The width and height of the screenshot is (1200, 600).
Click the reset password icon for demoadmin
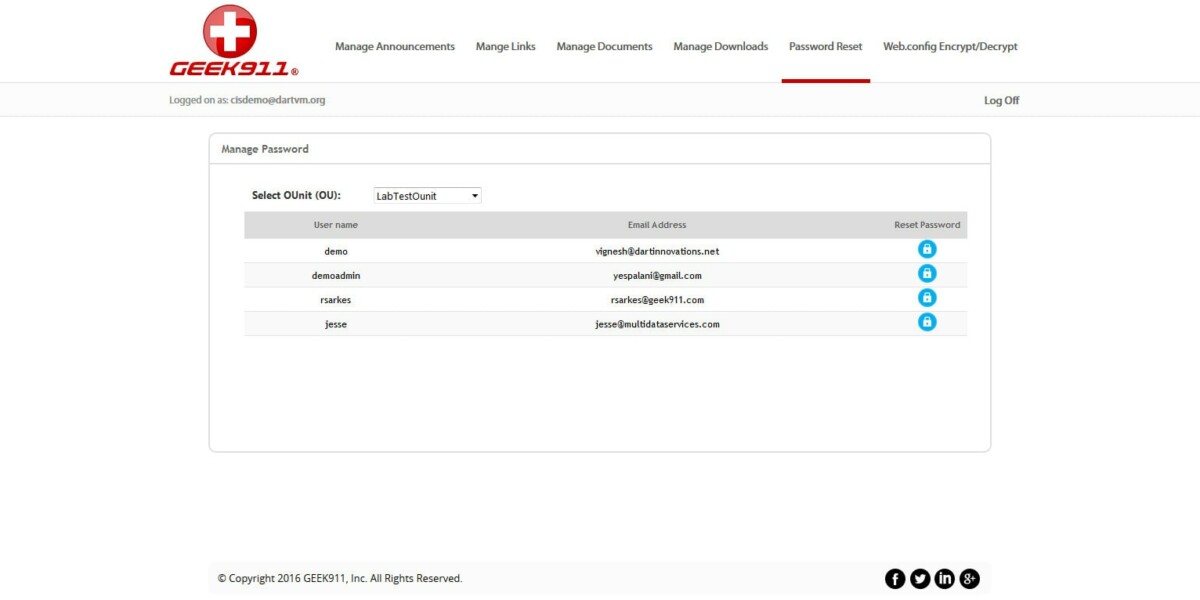(x=926, y=273)
